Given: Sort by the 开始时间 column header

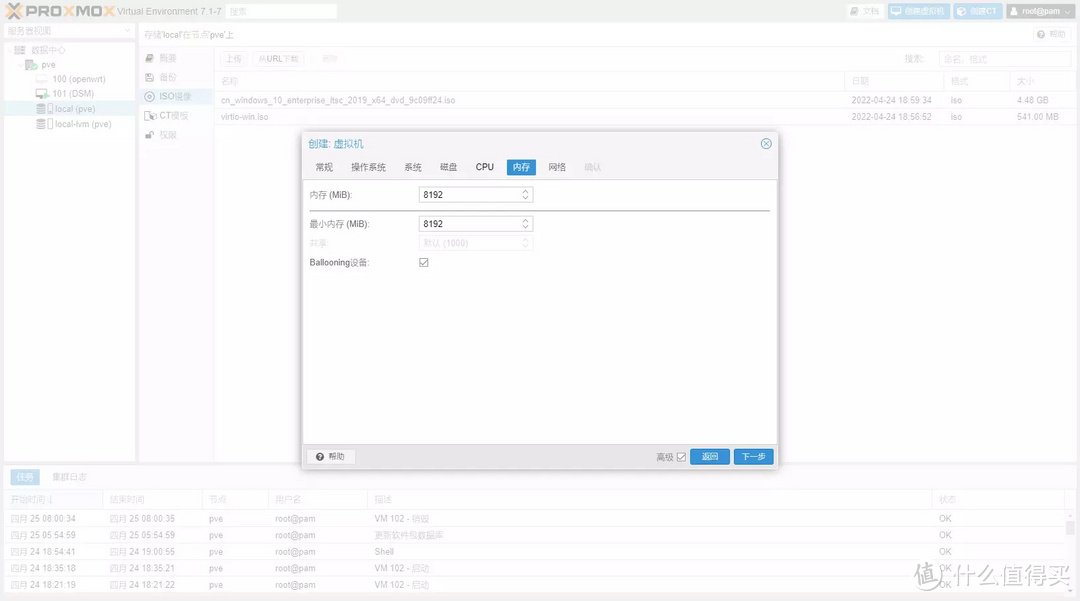Looking at the screenshot, I should pyautogui.click(x=54, y=499).
